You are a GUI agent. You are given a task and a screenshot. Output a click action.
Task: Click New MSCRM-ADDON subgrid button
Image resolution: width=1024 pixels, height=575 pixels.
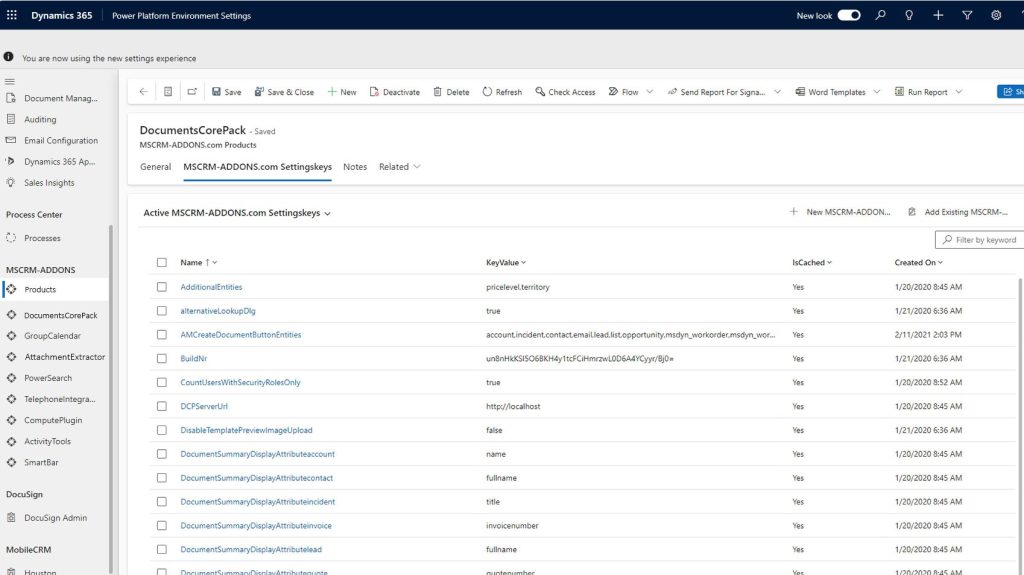coord(840,212)
